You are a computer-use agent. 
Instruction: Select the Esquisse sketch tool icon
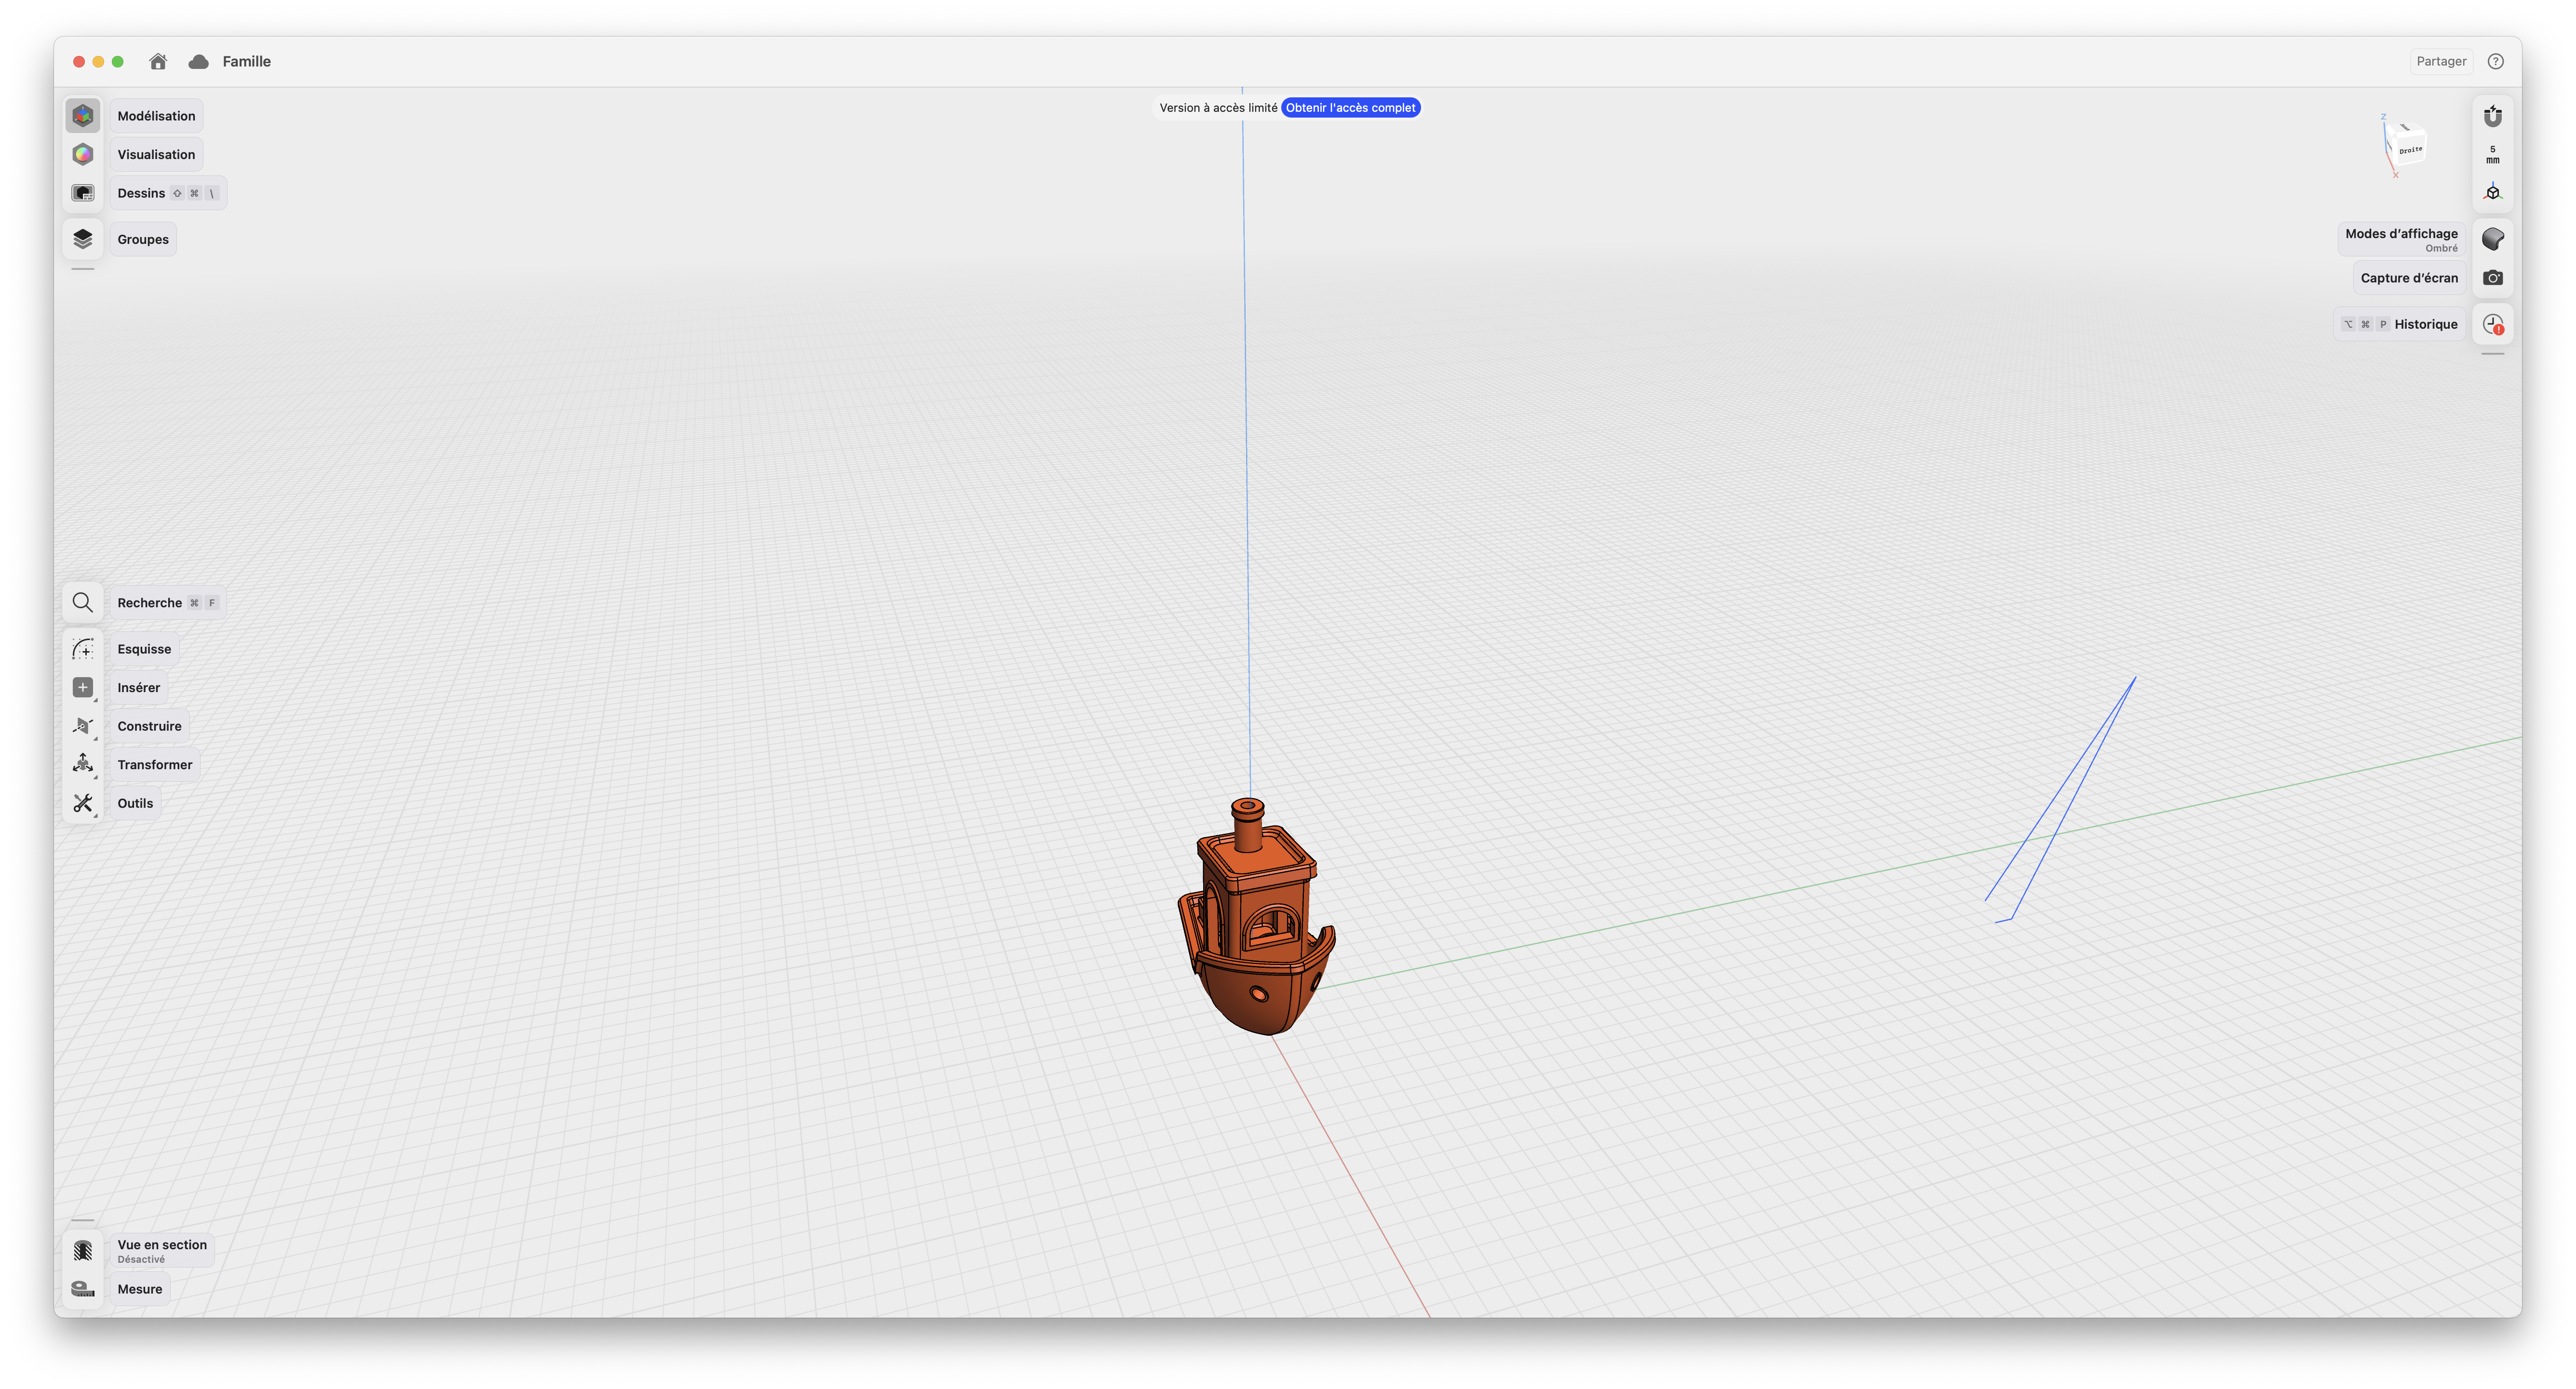click(83, 649)
